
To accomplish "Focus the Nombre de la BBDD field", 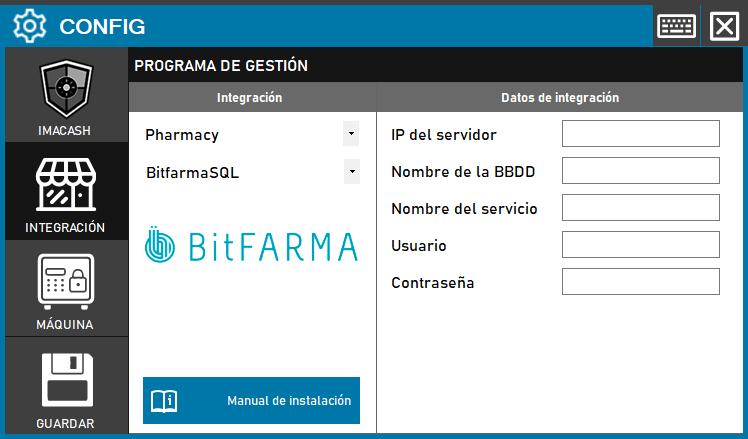I will (640, 171).
